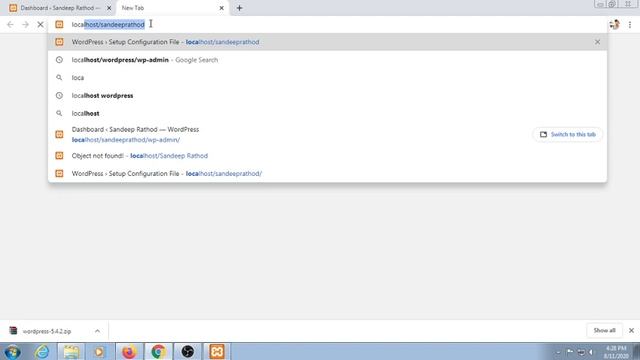Switch to Dashboard Sandeep Rathod tab
The height and width of the screenshot is (360, 640).
tap(59, 8)
